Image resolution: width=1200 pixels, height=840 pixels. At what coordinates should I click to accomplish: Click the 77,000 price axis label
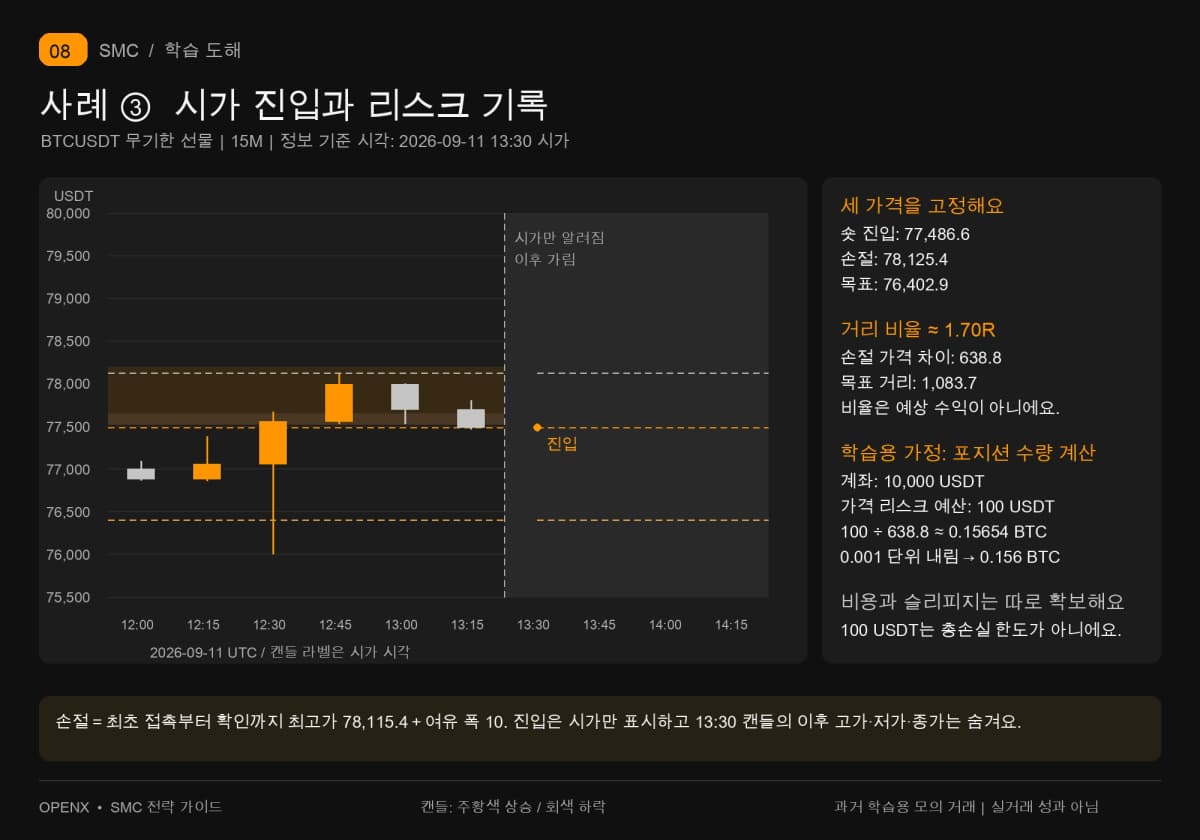[68, 470]
